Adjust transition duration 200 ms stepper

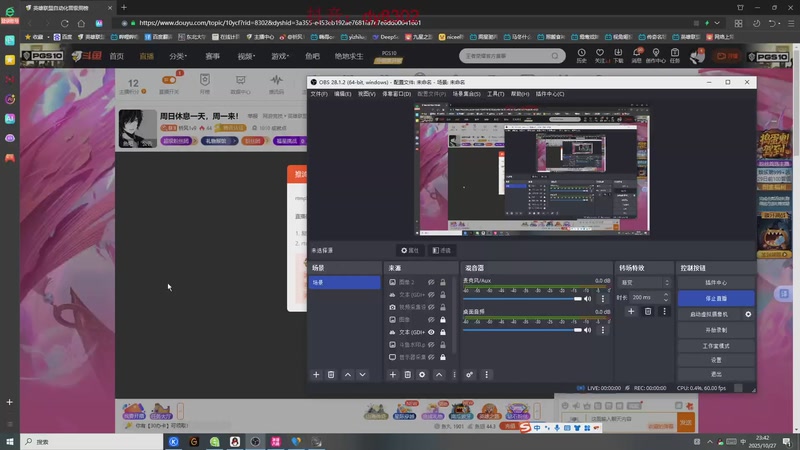click(665, 297)
